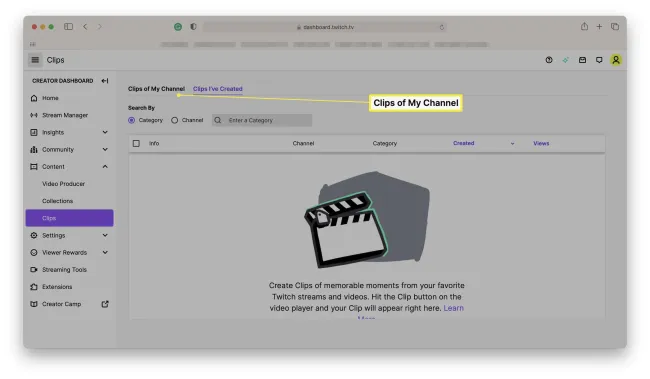This screenshot has width=650, height=379.
Task: Open whispers chat bubble icon
Action: point(599,60)
